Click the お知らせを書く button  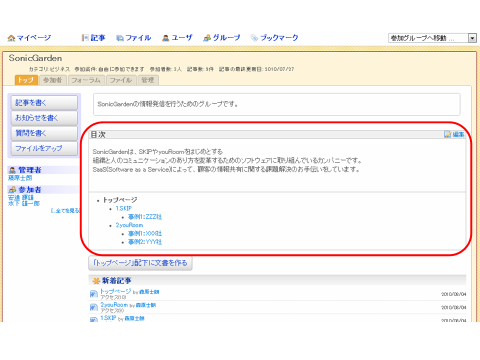pyautogui.click(x=44, y=118)
